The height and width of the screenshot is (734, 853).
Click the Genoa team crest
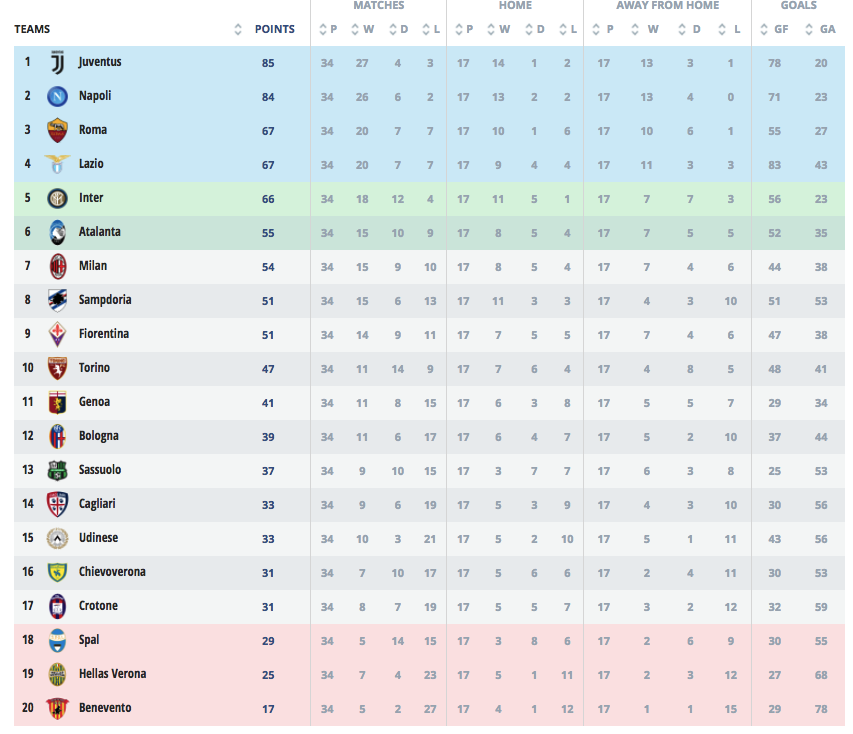click(x=57, y=402)
